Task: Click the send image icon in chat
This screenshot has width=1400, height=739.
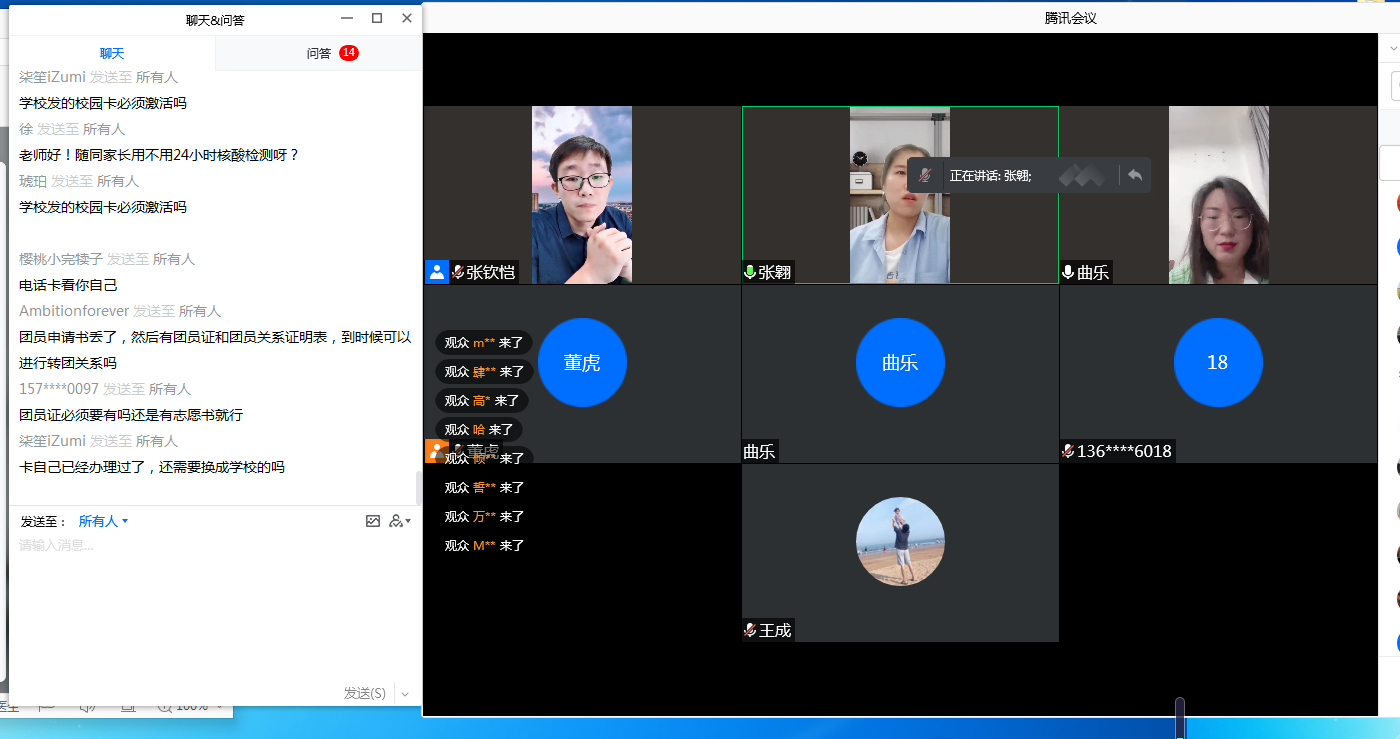Action: [x=373, y=521]
